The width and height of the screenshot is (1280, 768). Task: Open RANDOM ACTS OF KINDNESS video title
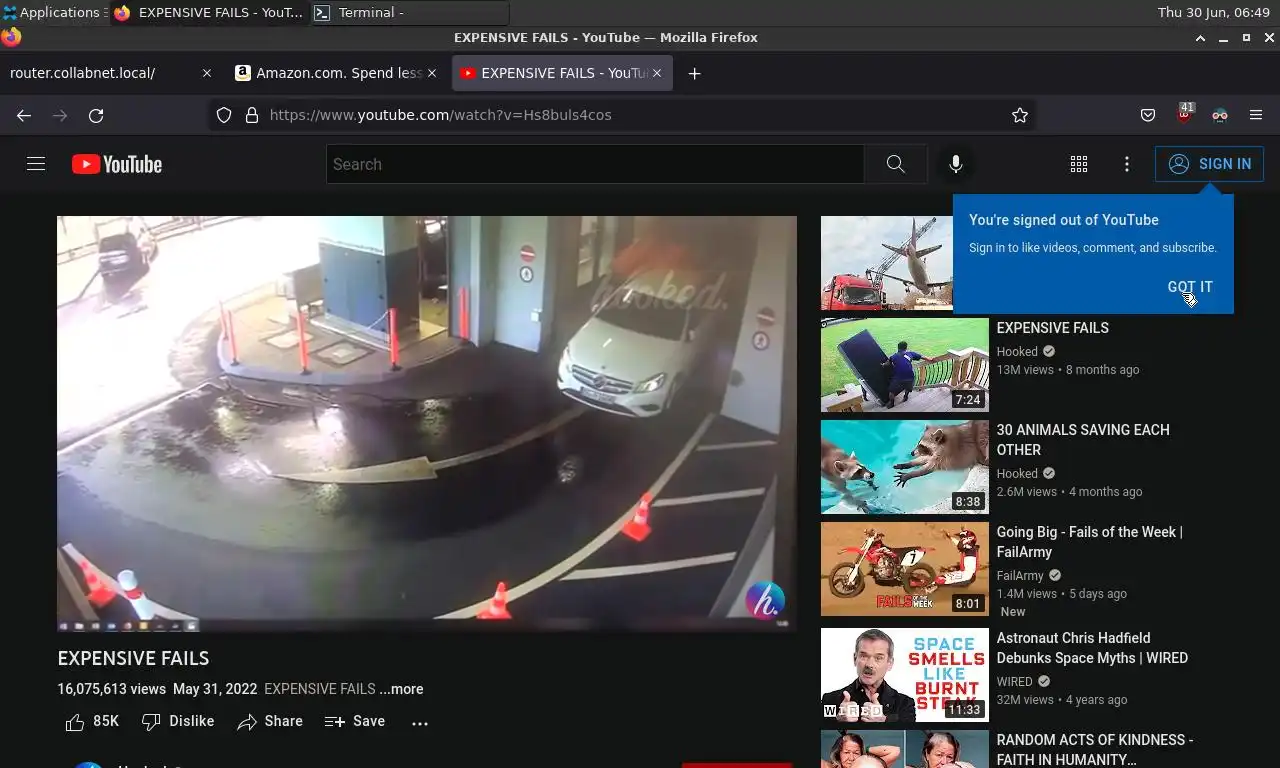1095,750
